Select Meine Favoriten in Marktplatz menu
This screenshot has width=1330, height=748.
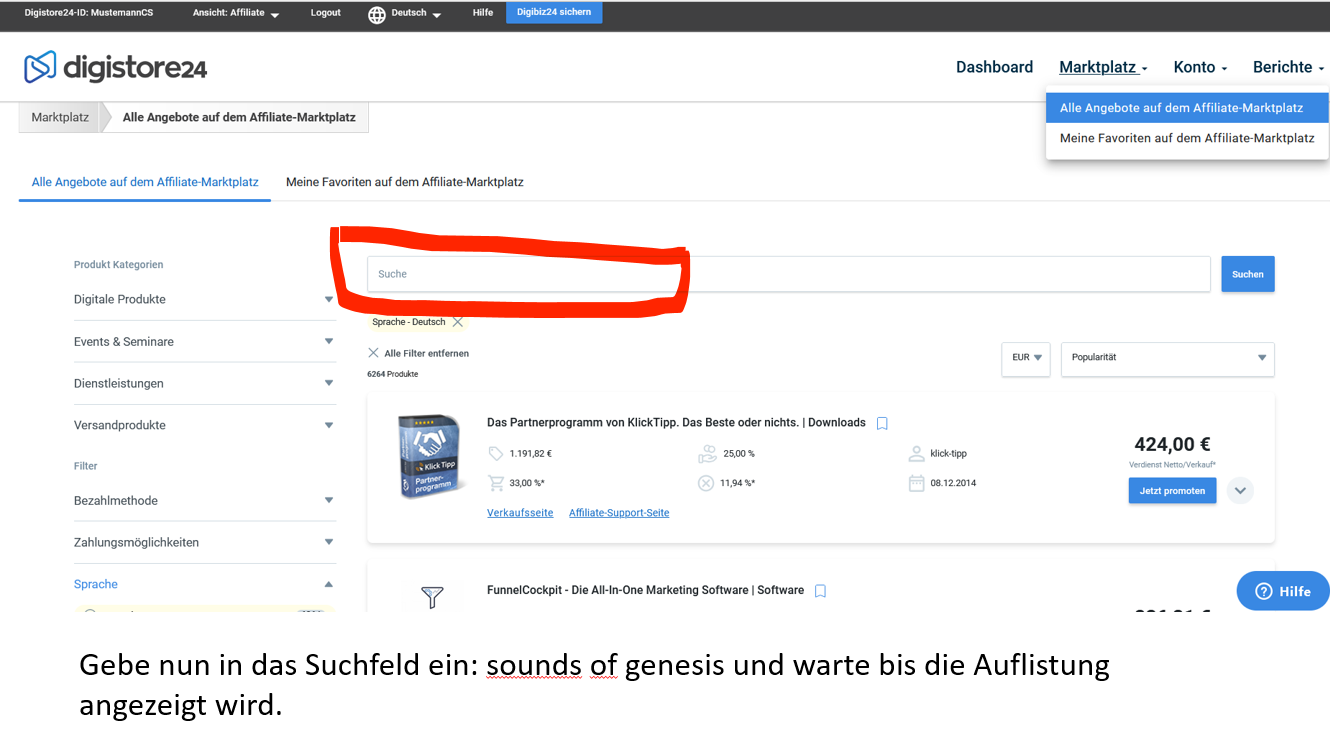coord(1187,138)
